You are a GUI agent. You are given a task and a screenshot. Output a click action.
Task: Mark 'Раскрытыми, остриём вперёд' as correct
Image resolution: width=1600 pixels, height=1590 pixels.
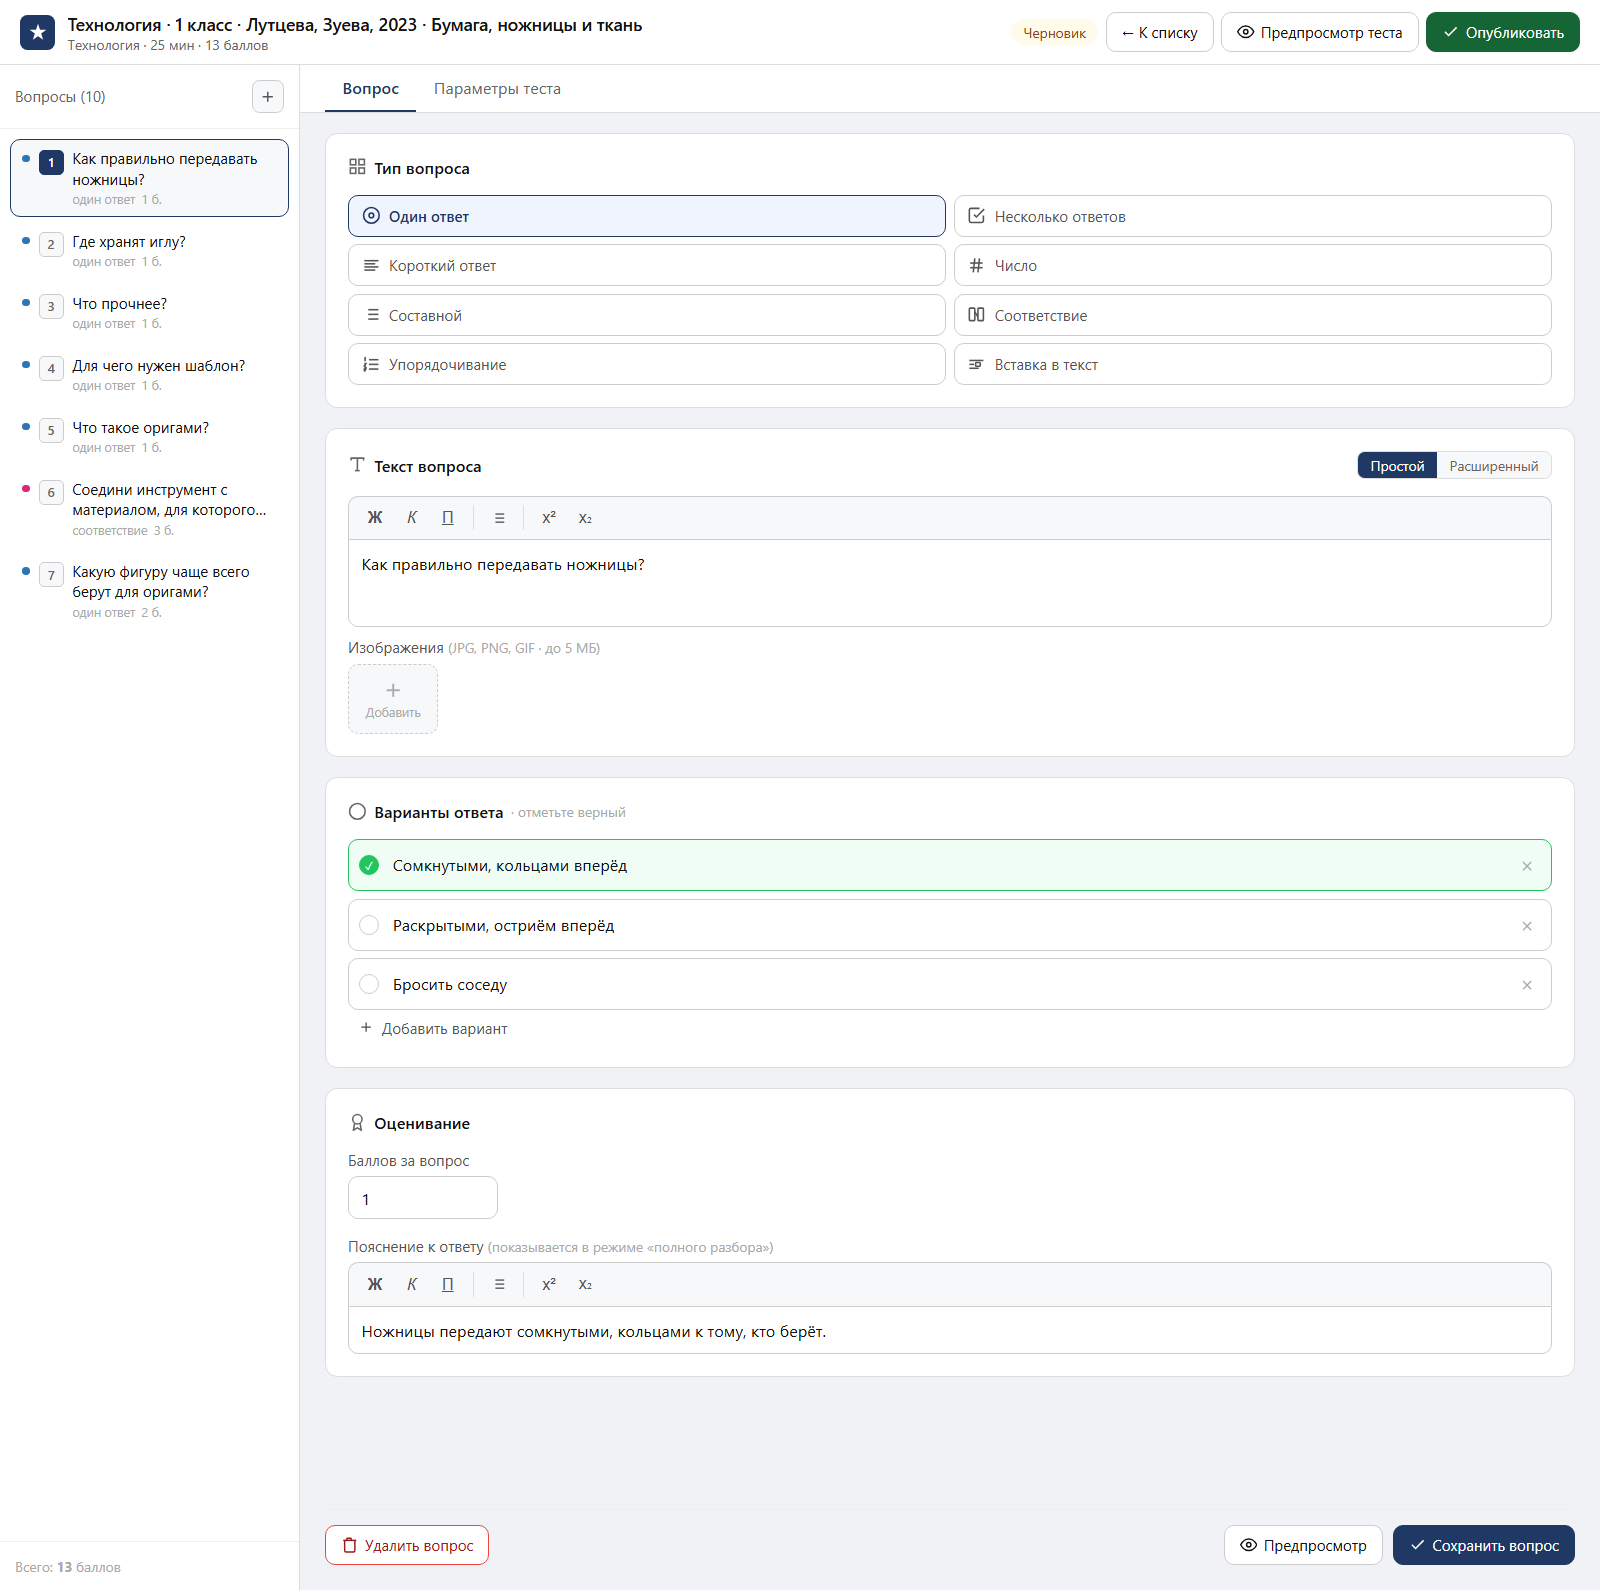[x=369, y=925]
